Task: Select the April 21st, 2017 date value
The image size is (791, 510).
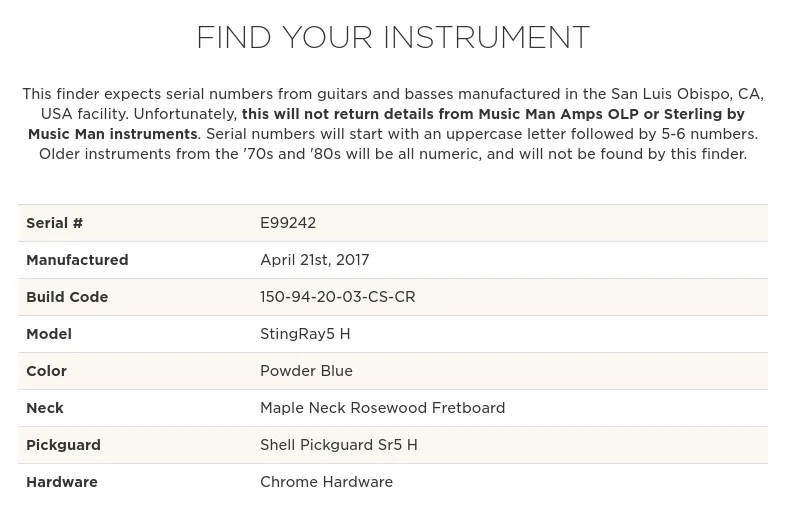Action: [314, 260]
